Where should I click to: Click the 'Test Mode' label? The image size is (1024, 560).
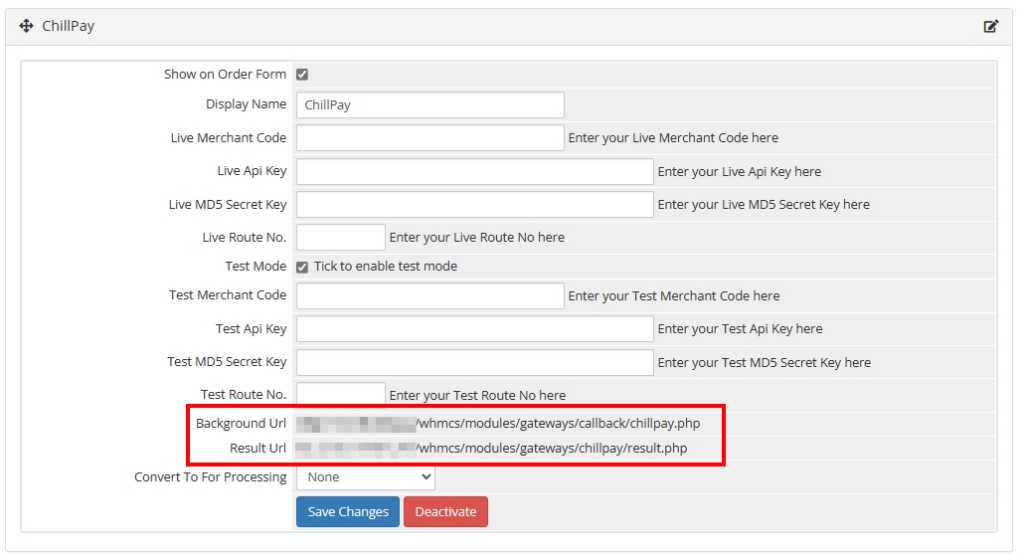point(256,266)
